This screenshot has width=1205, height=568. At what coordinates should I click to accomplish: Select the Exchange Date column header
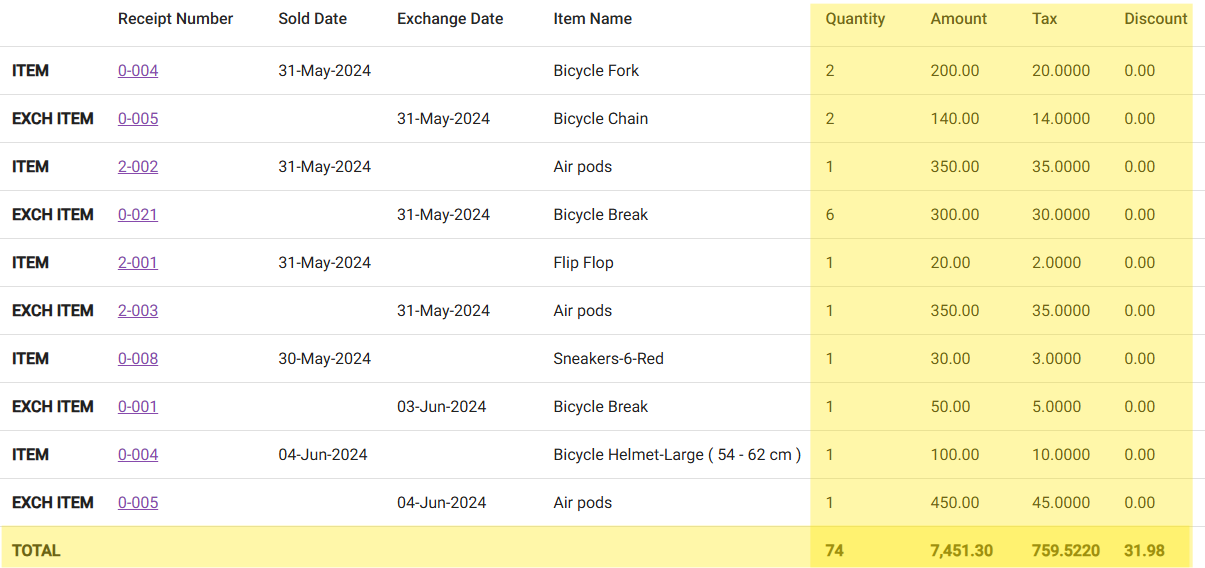[450, 19]
